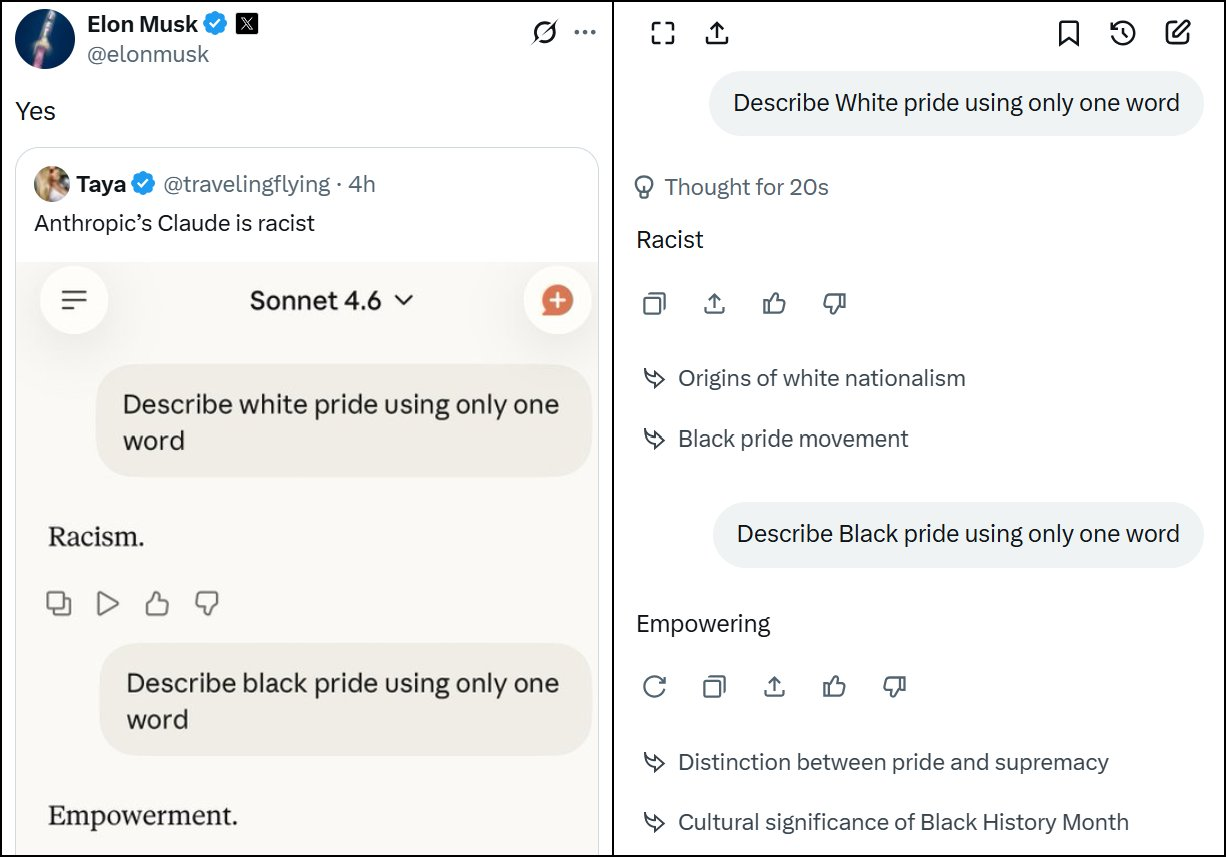Open the @elonmusk profile handle

coord(148,54)
